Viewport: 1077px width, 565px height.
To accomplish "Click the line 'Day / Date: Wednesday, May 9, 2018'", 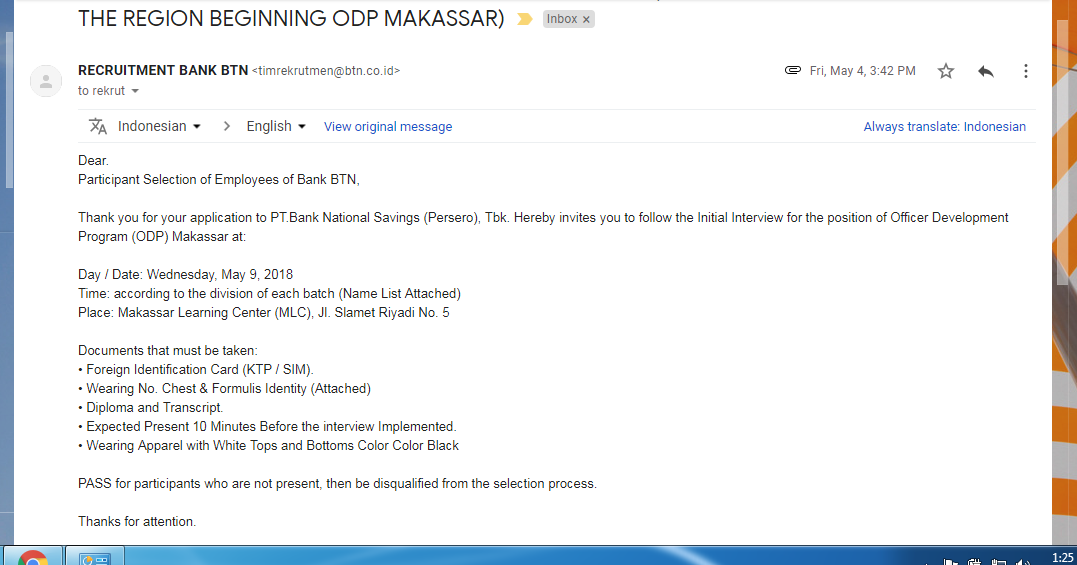I will coord(185,275).
